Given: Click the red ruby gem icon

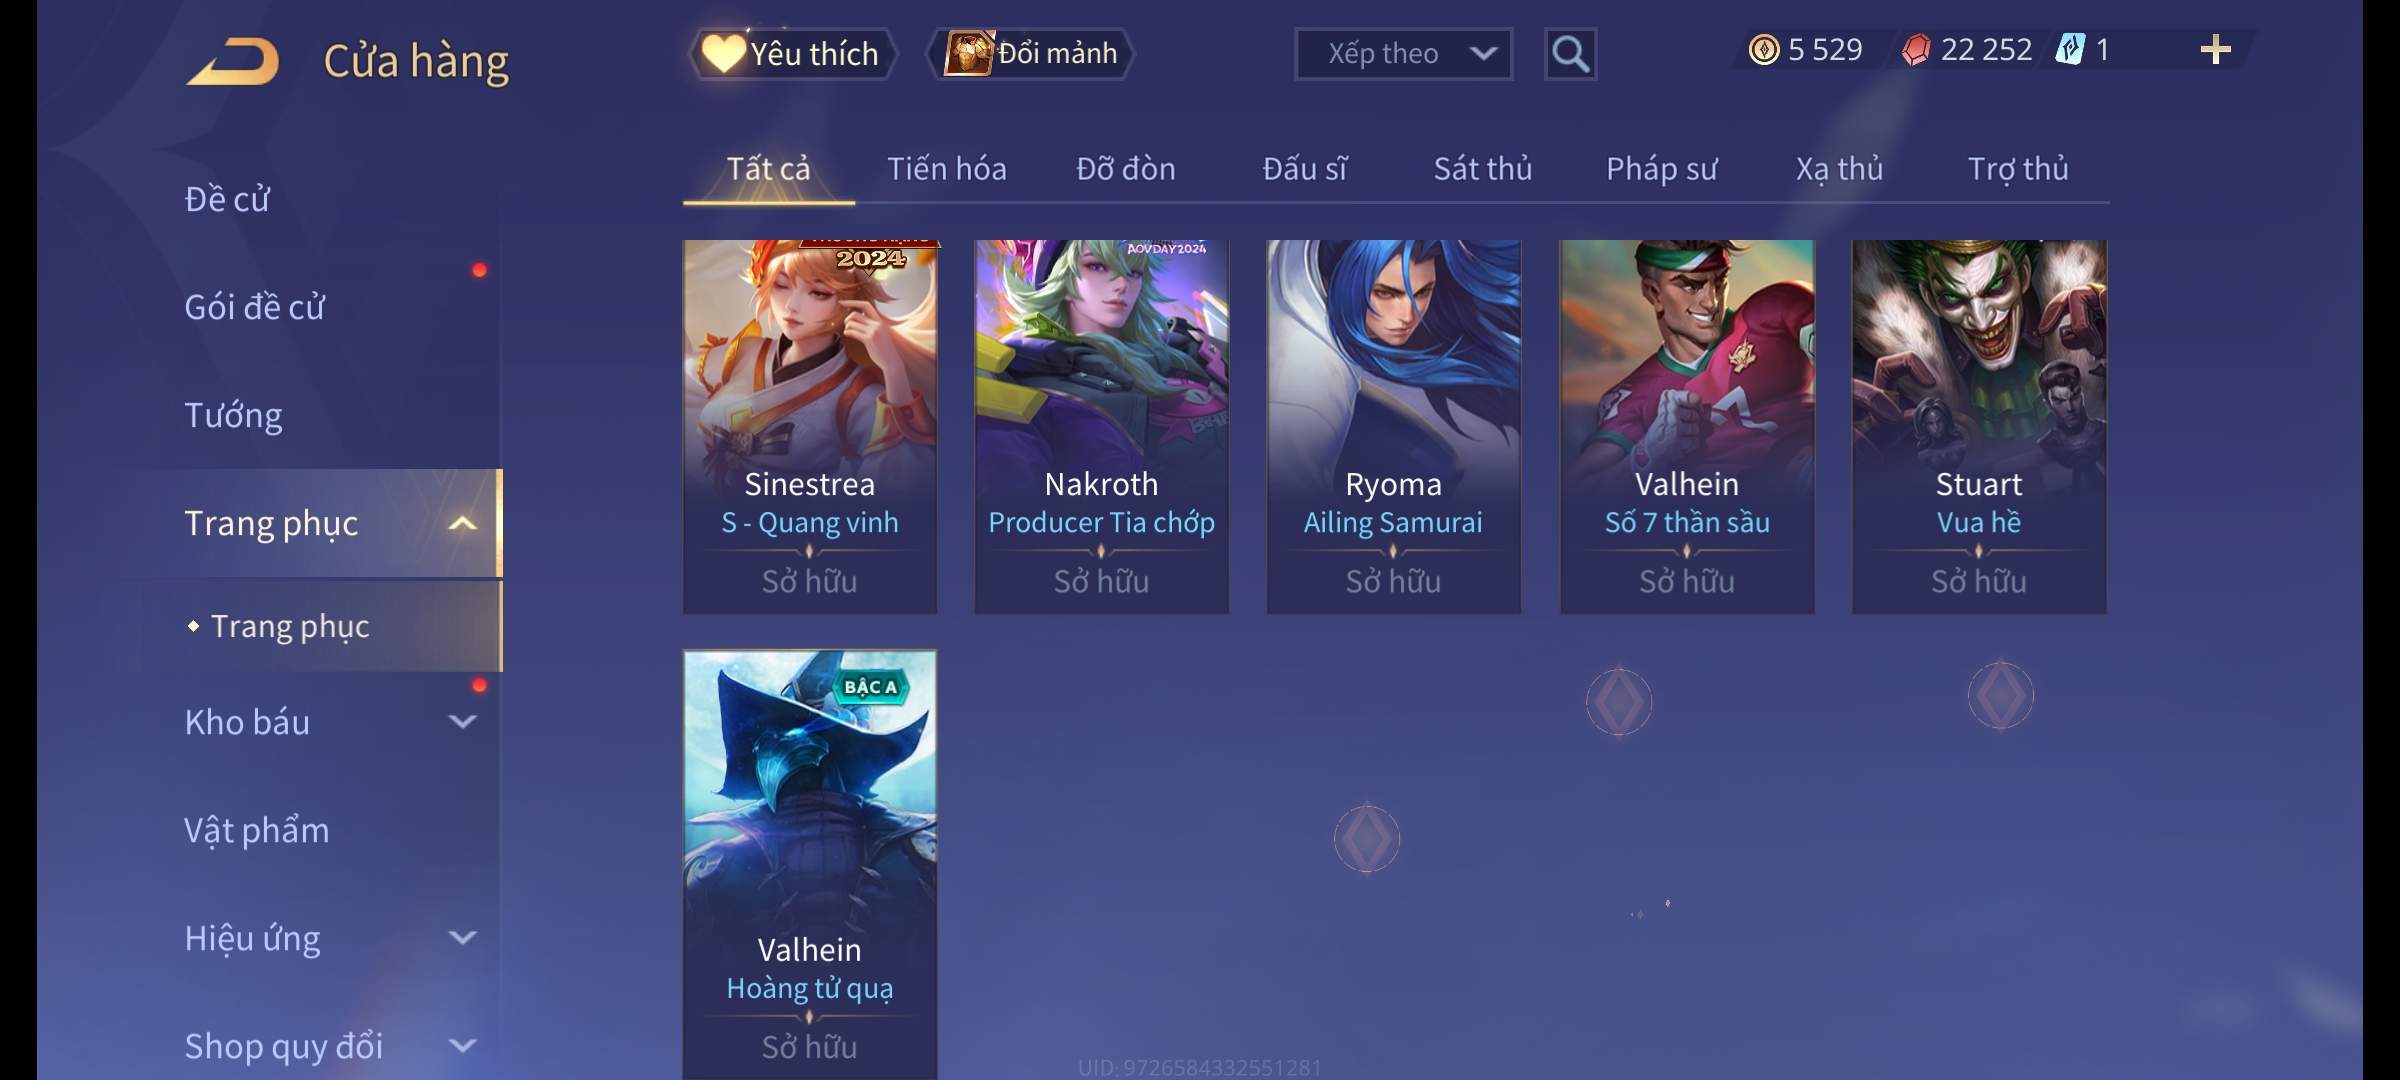Looking at the screenshot, I should click(x=1915, y=50).
